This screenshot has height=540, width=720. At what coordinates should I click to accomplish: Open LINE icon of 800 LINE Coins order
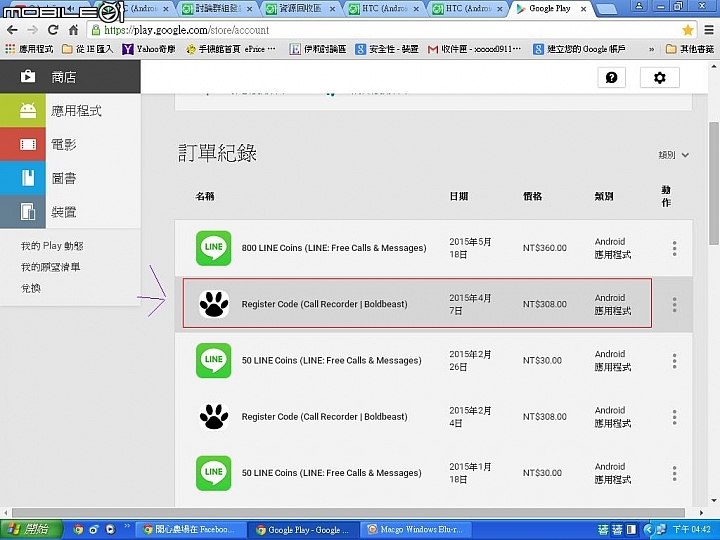click(x=214, y=248)
